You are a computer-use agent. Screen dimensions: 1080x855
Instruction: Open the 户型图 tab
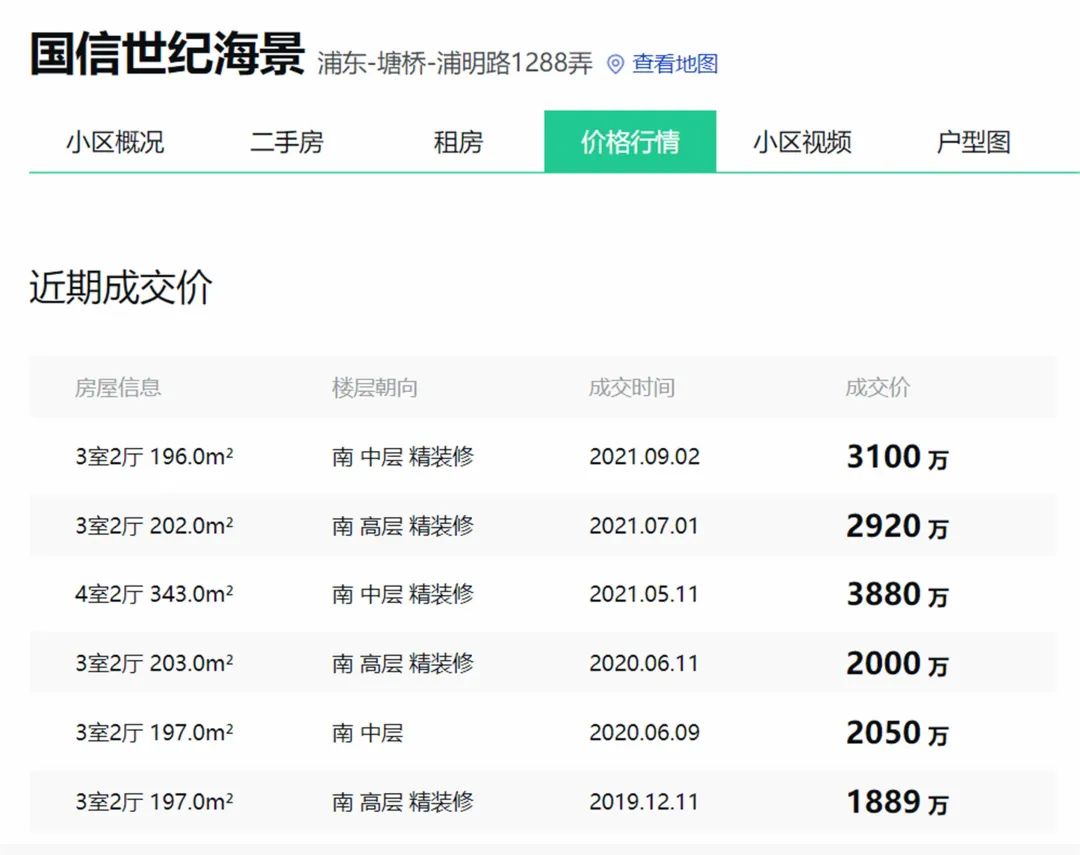click(973, 142)
